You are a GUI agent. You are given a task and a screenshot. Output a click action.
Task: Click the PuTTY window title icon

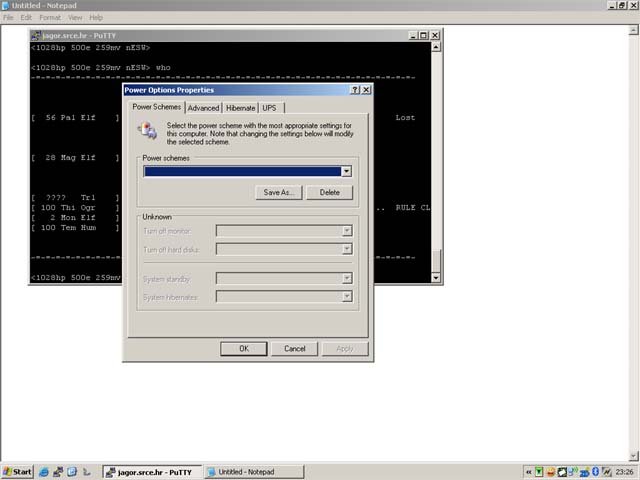pos(36,36)
